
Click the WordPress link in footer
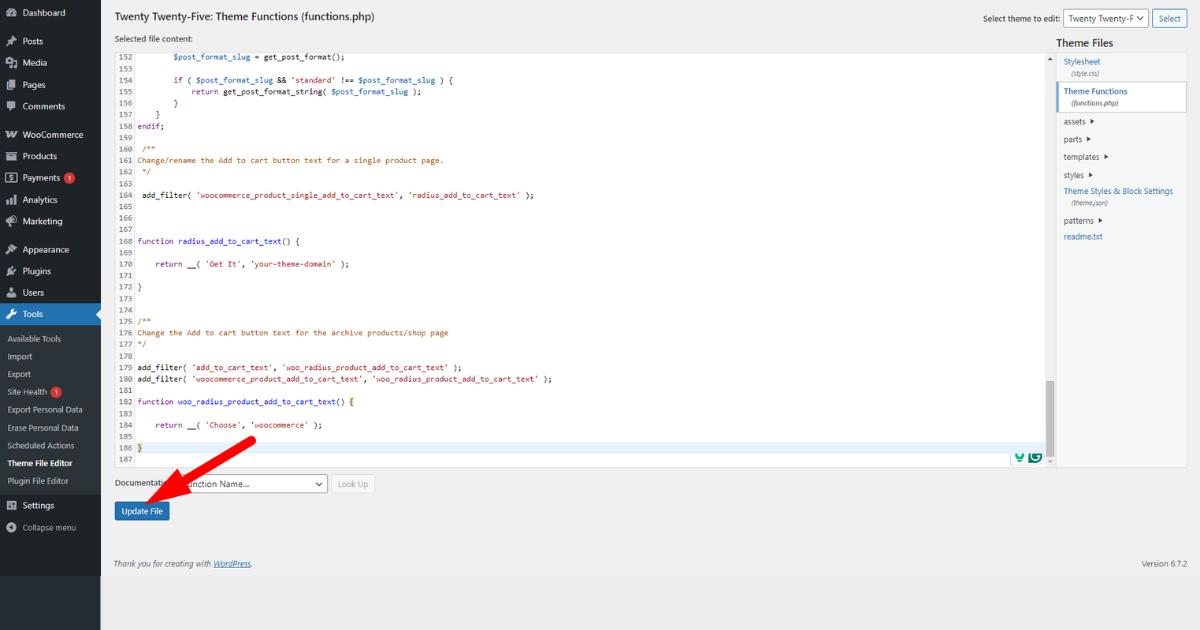[233, 563]
